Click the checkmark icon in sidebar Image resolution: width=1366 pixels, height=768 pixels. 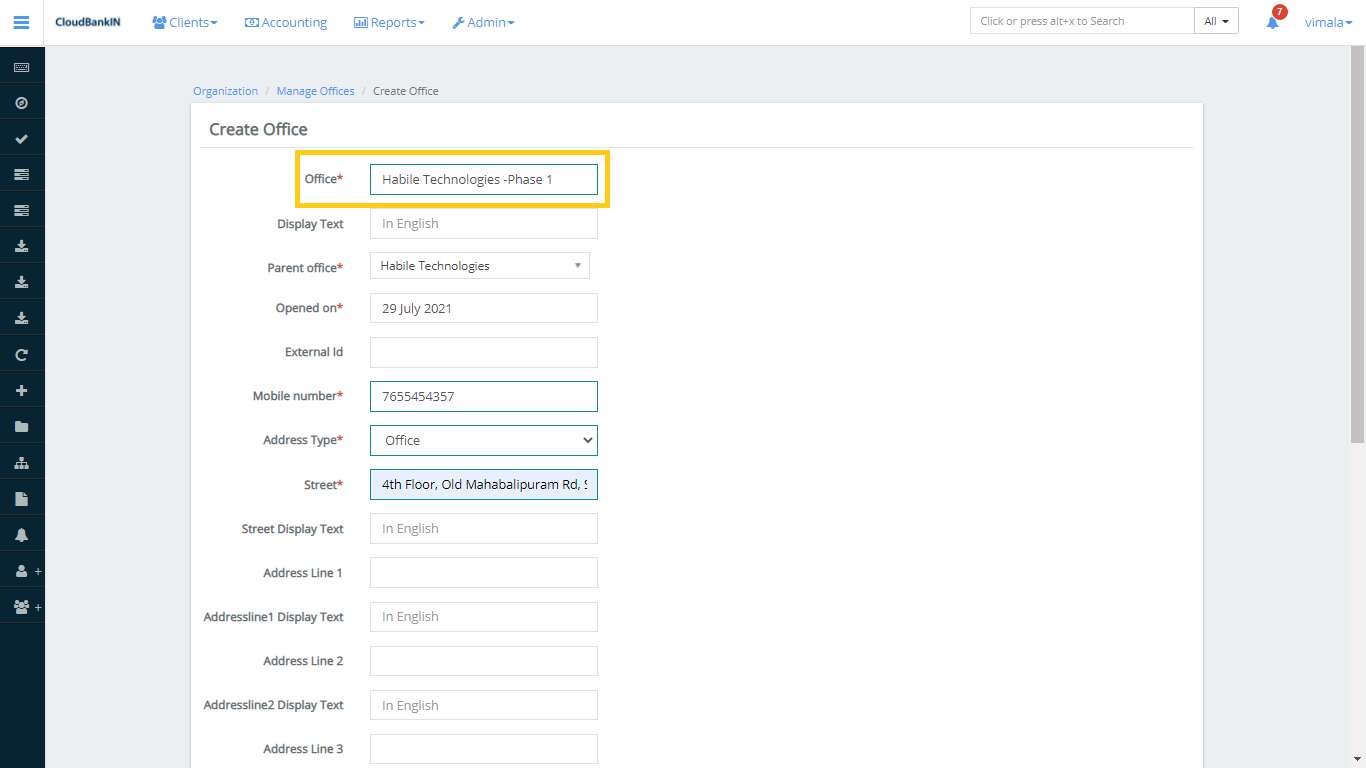22,139
